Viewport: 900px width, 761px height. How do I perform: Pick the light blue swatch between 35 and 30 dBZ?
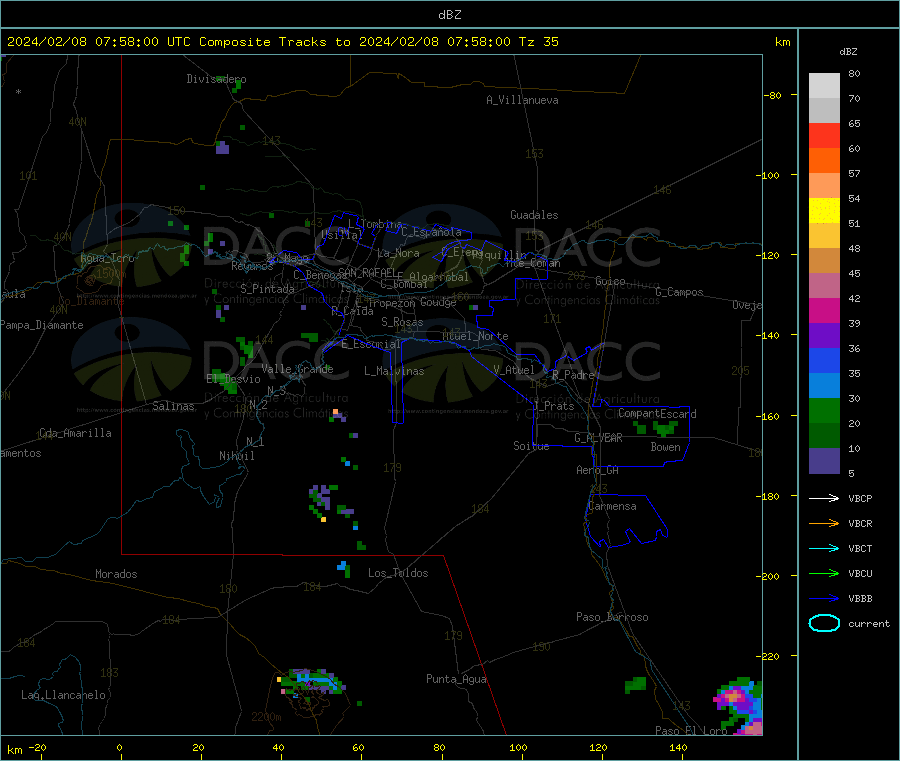(824, 386)
